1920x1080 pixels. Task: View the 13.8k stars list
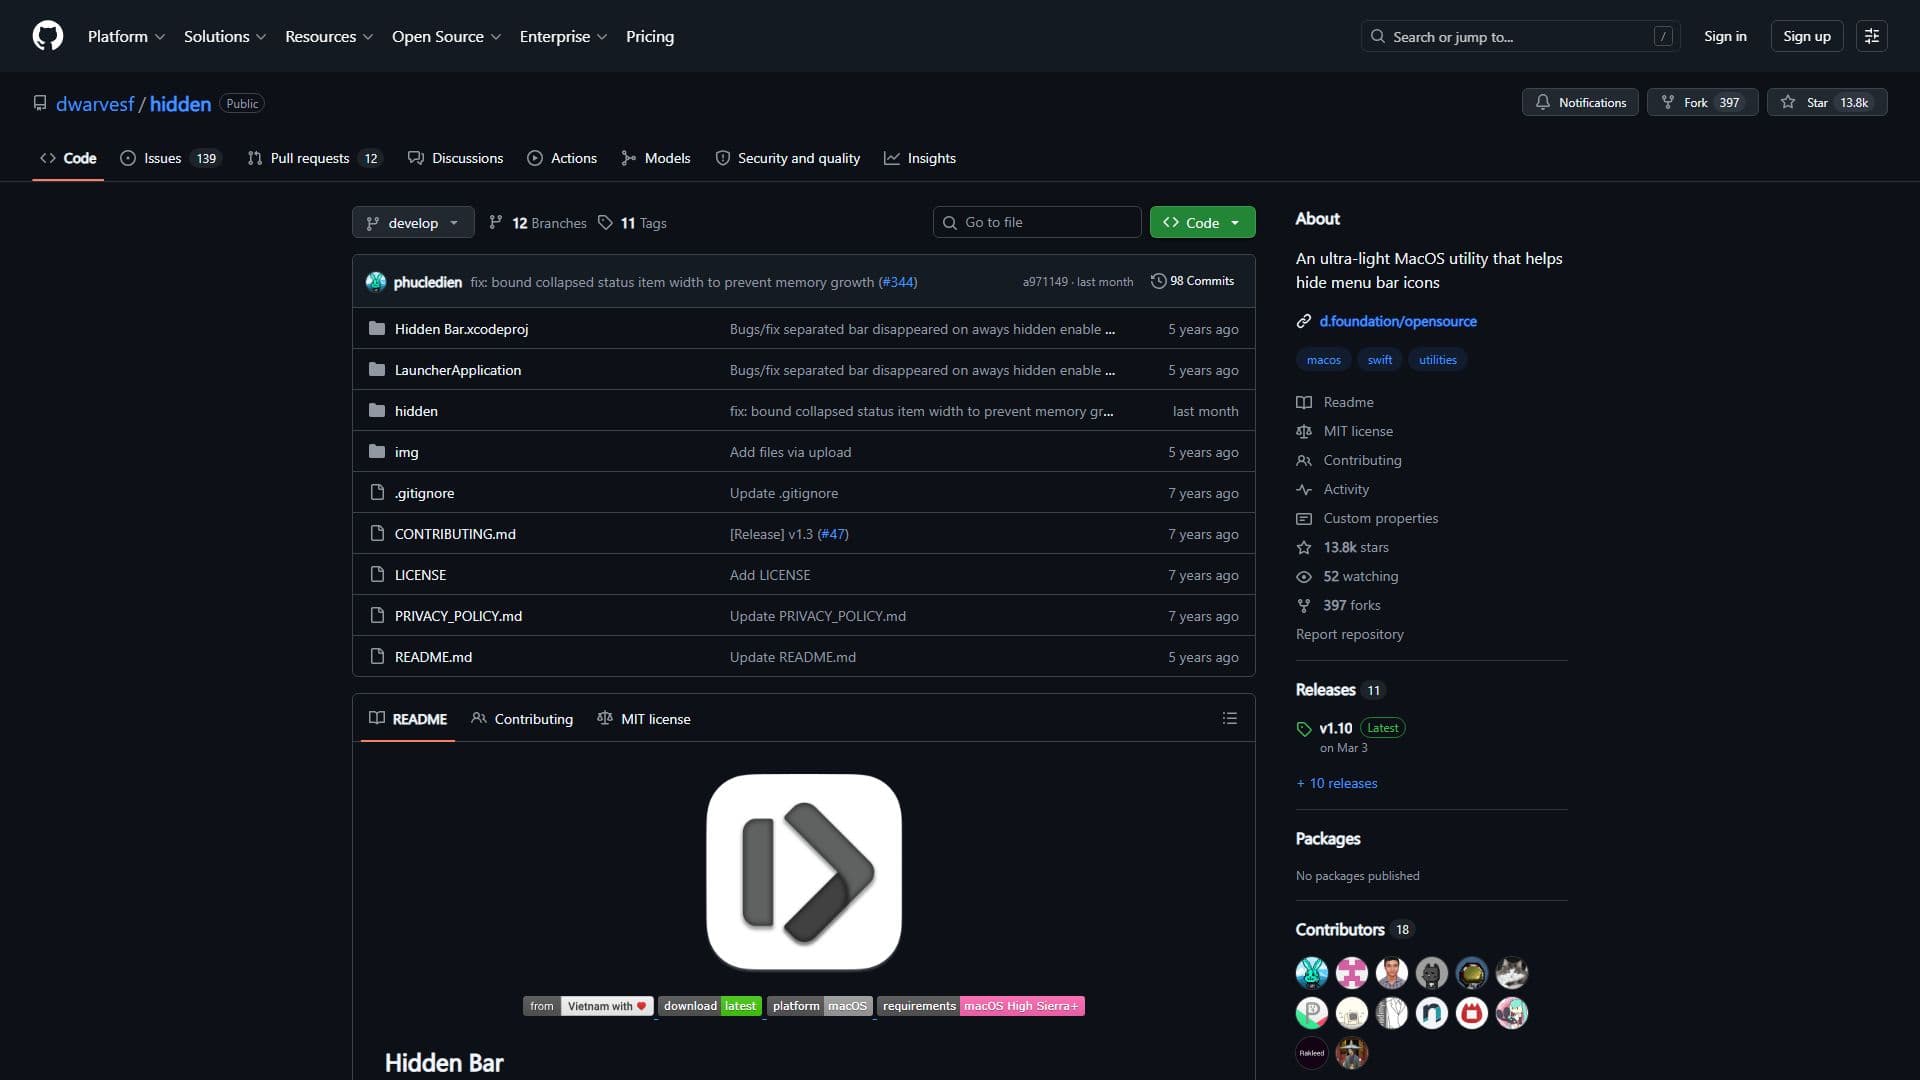[1343, 547]
